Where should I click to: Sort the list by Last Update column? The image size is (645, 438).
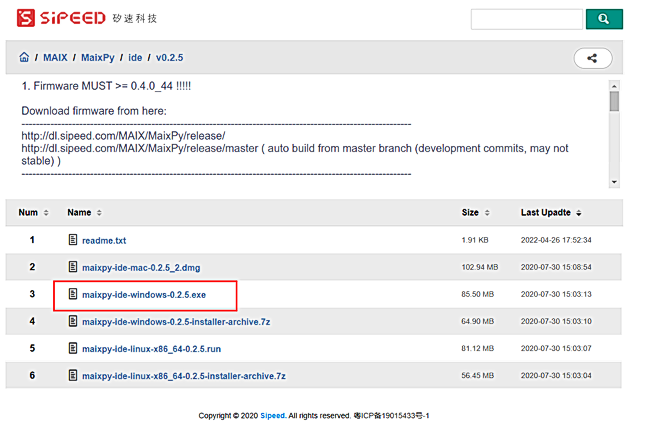point(551,213)
